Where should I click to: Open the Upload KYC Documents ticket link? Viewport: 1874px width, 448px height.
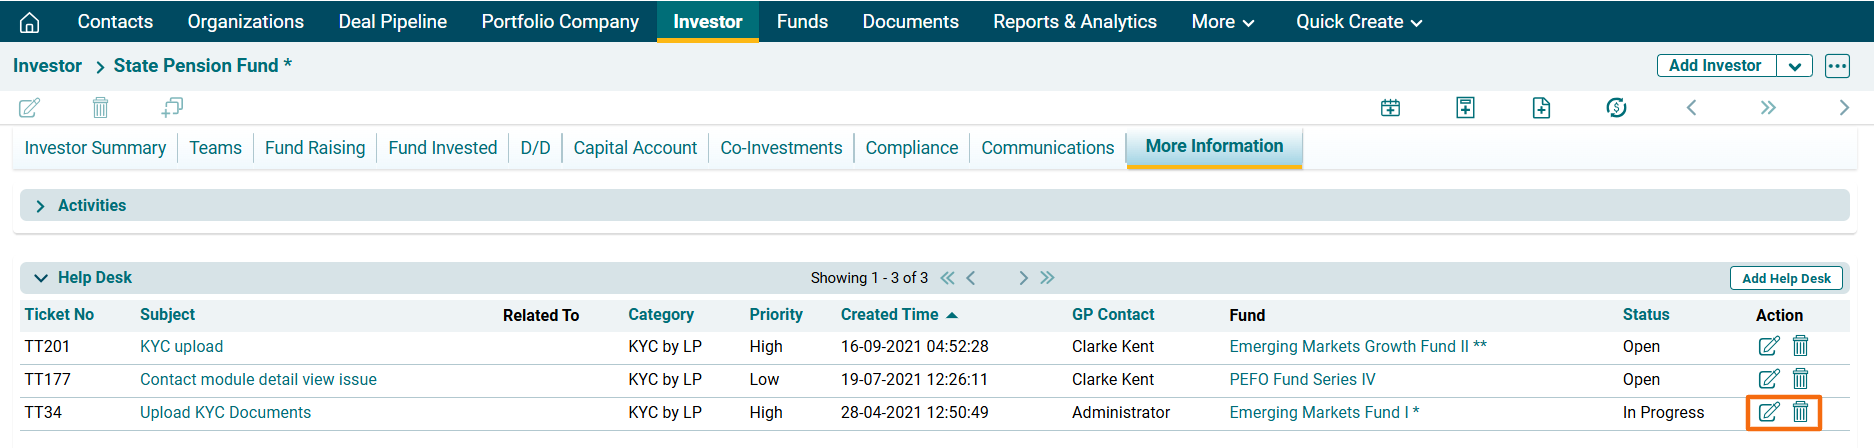[x=225, y=412]
